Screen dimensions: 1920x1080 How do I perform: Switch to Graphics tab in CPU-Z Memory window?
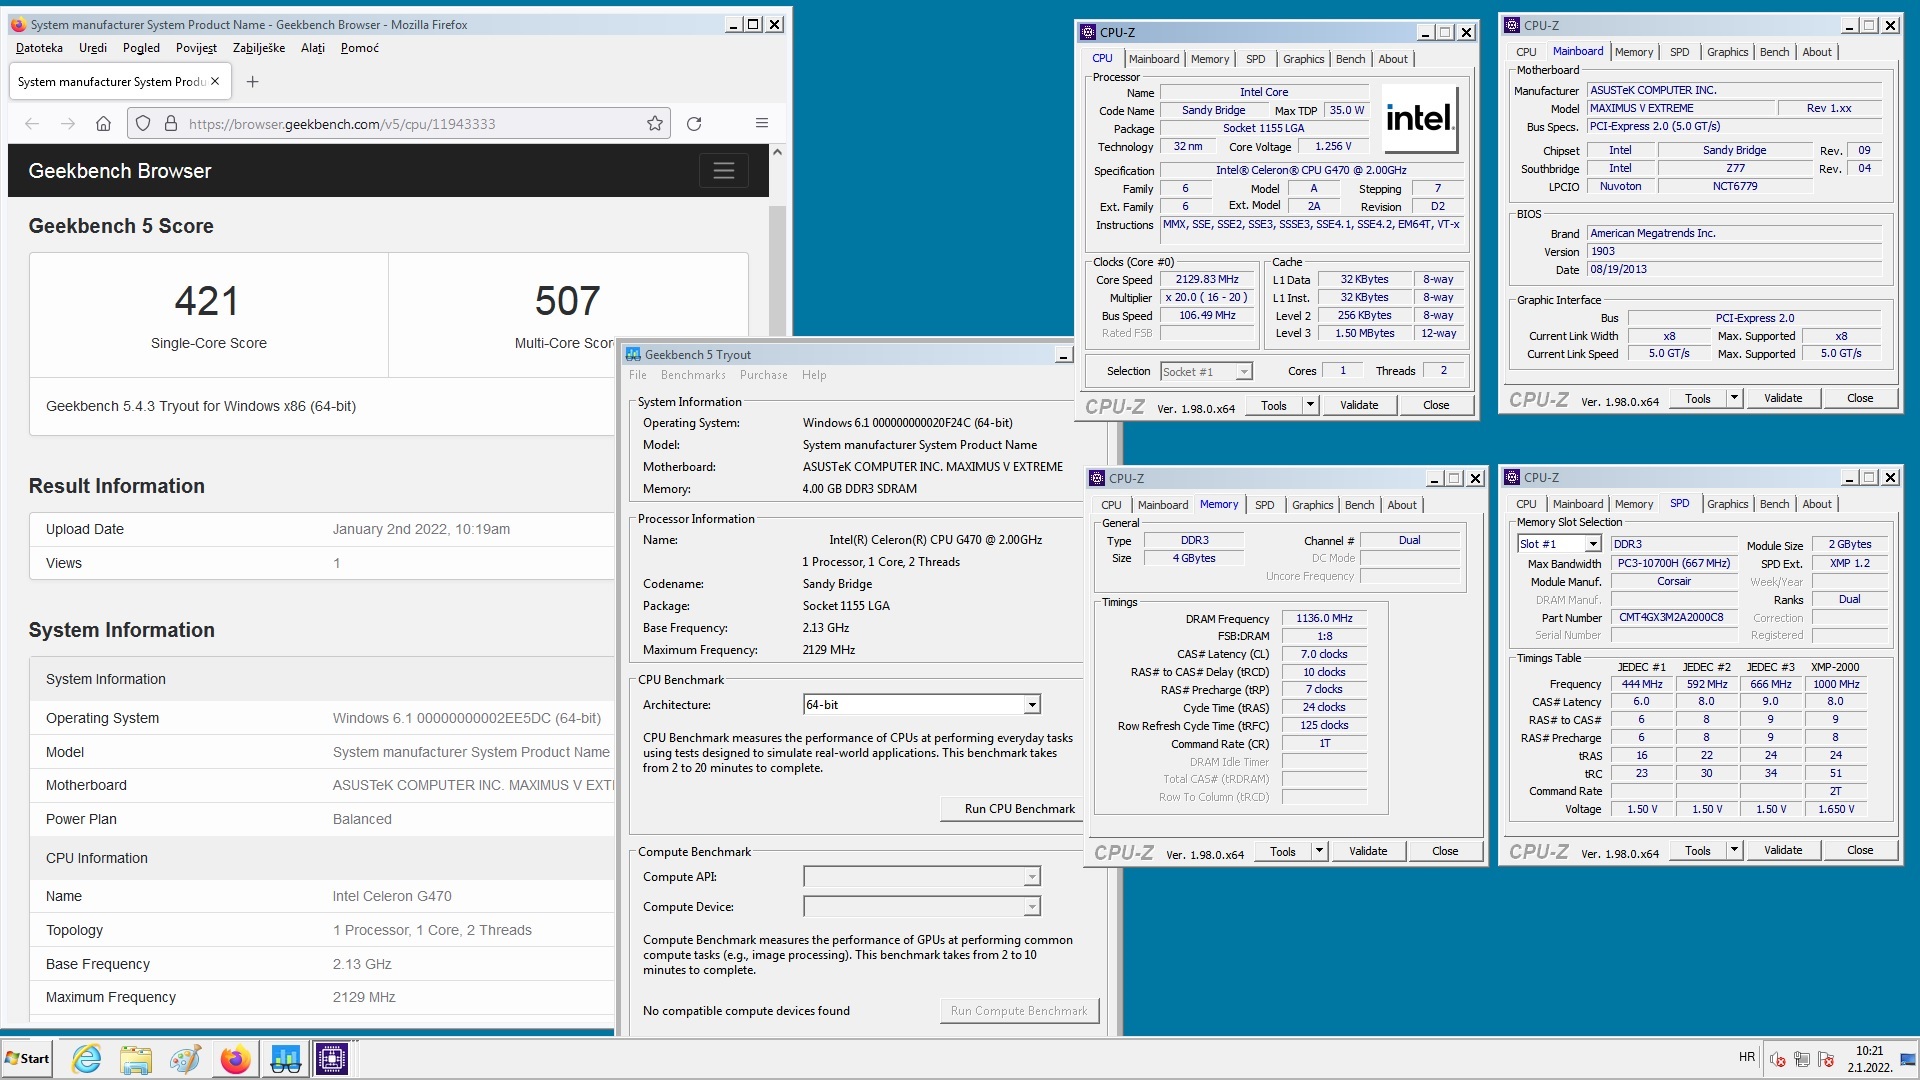pos(1312,505)
